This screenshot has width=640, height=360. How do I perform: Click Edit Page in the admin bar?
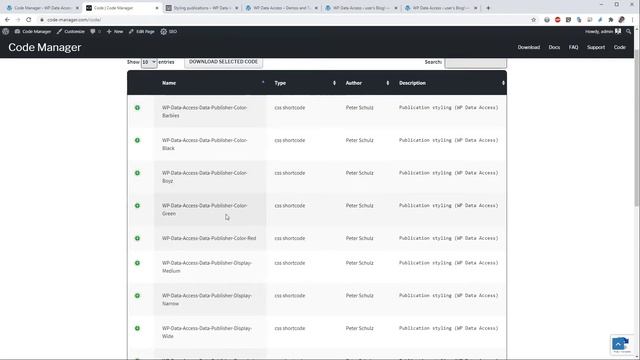(142, 31)
